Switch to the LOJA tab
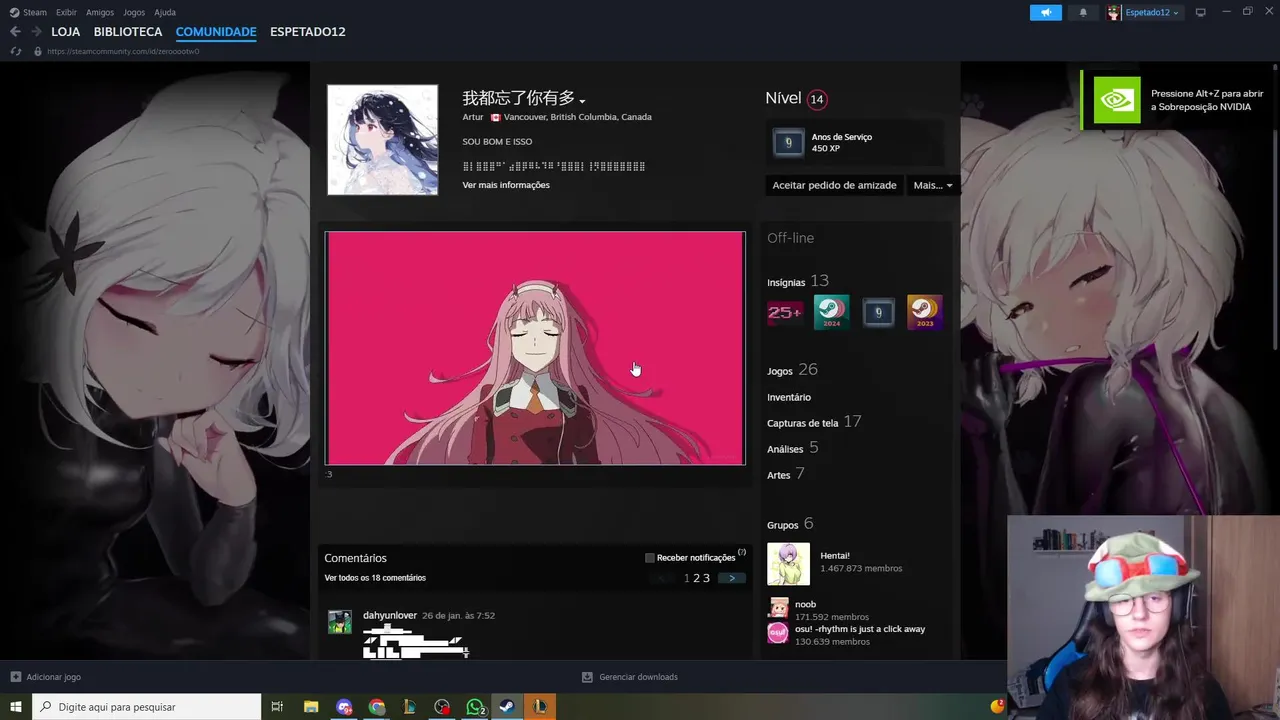Viewport: 1280px width, 720px height. [66, 32]
